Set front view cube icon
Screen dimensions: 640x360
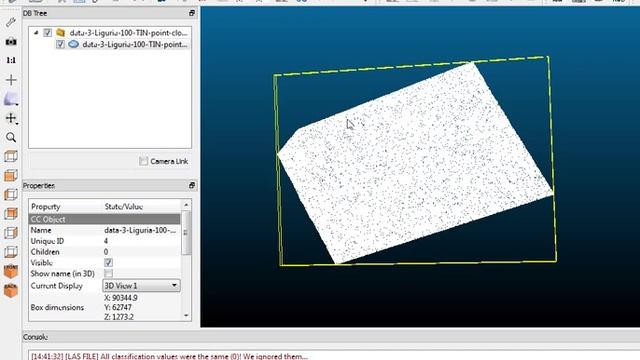(x=11, y=176)
